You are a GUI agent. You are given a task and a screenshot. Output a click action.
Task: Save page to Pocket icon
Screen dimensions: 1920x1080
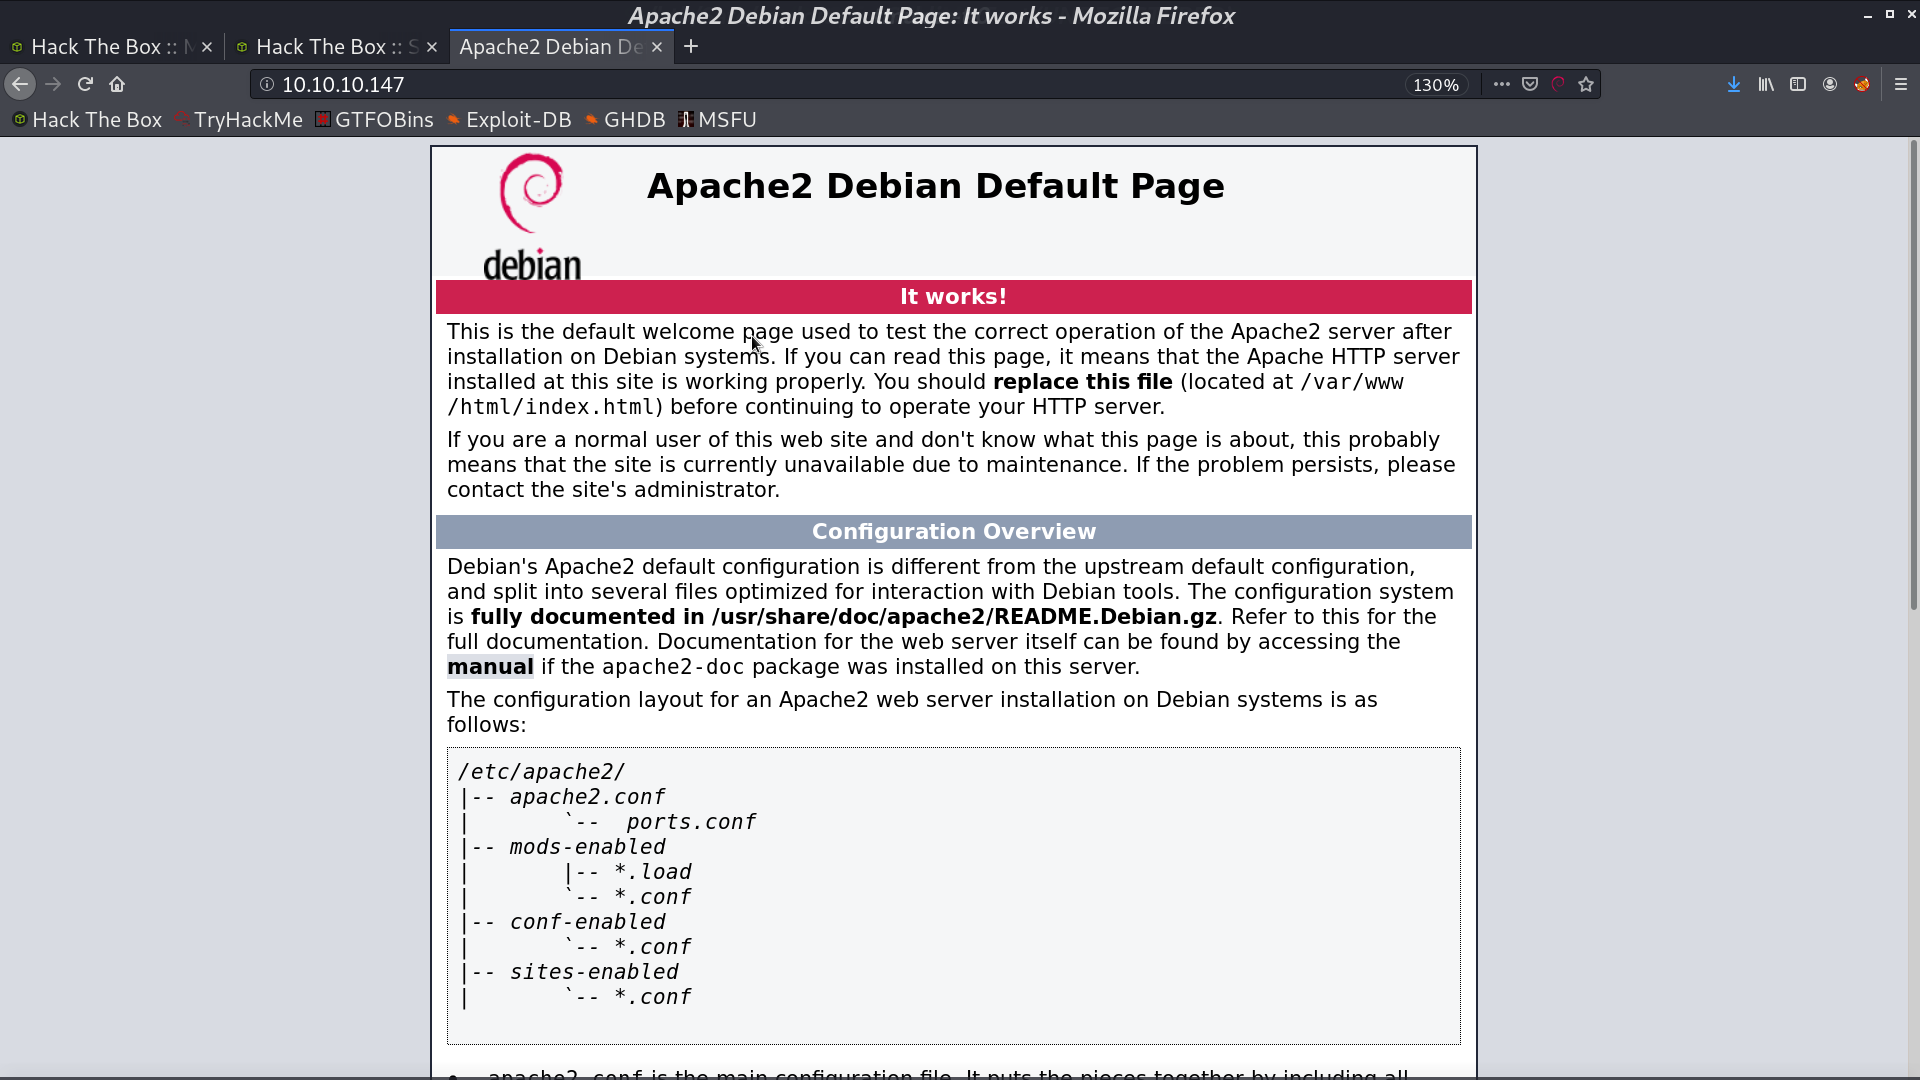(x=1529, y=85)
